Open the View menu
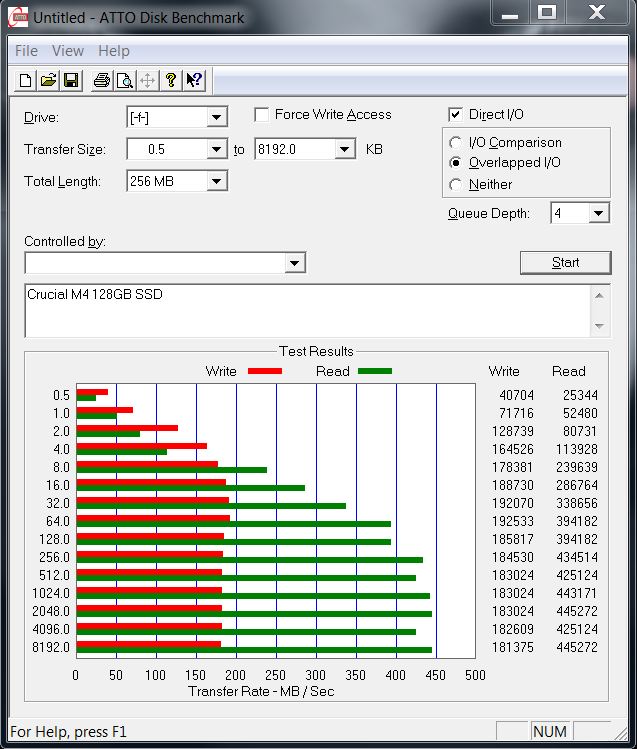The image size is (637, 749). [x=68, y=51]
